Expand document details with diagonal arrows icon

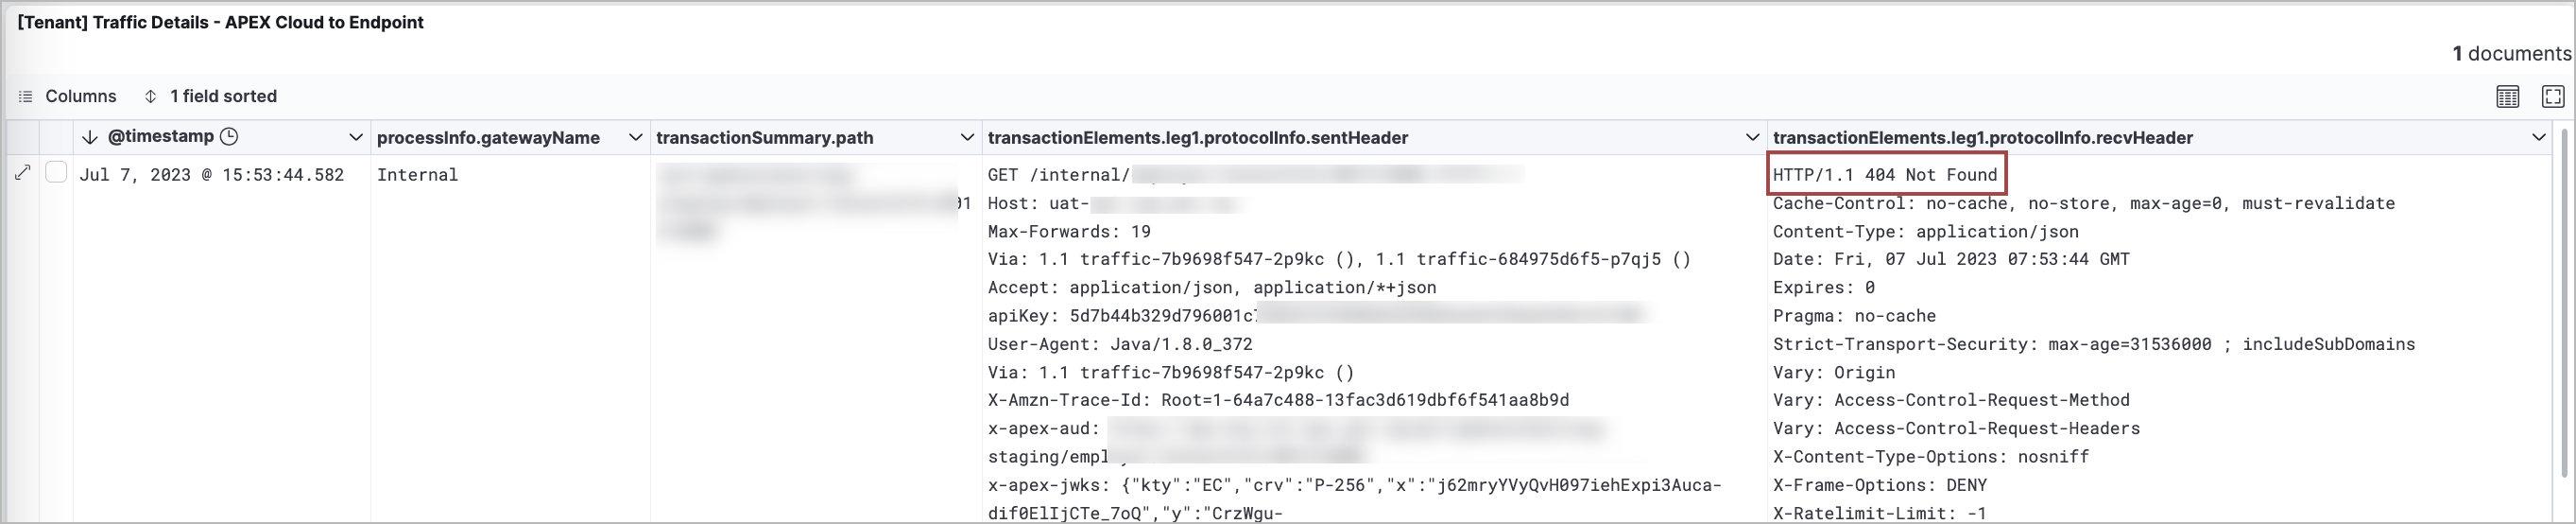tap(23, 173)
